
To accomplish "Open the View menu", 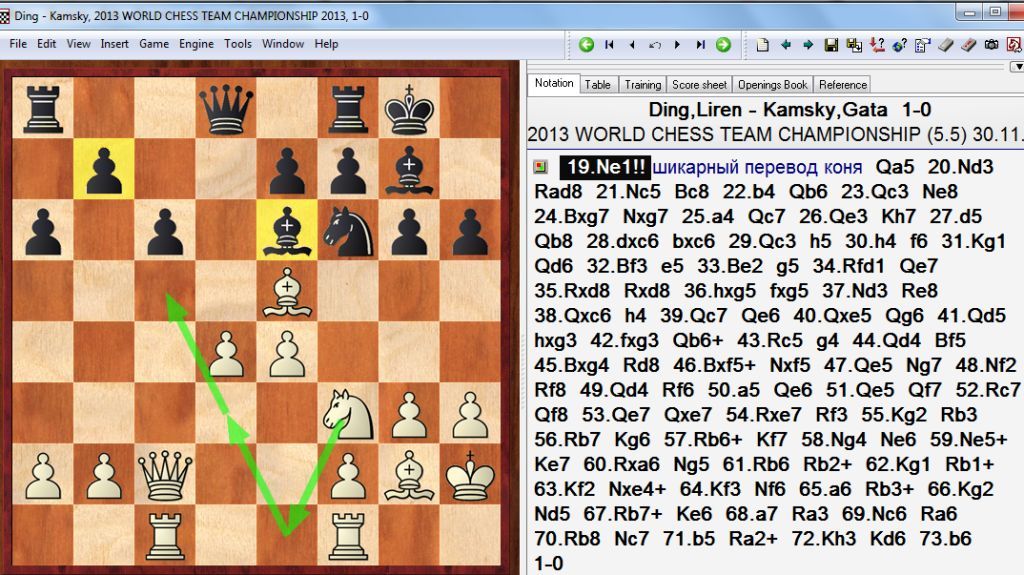I will (x=78, y=44).
